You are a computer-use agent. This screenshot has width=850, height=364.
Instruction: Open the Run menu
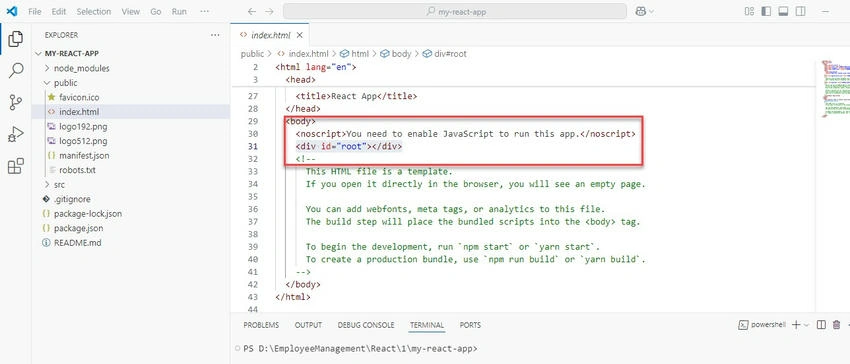179,11
